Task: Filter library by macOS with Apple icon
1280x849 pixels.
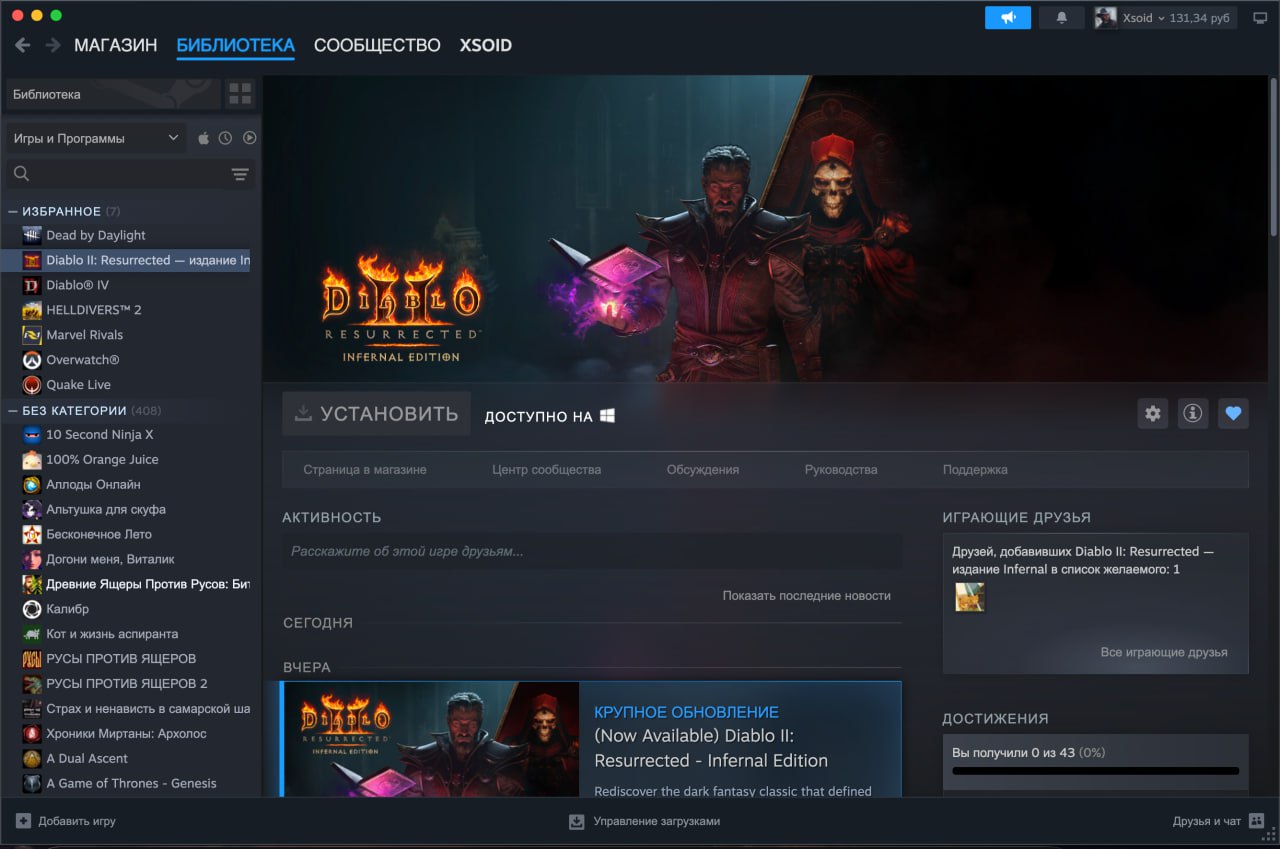Action: (x=202, y=138)
